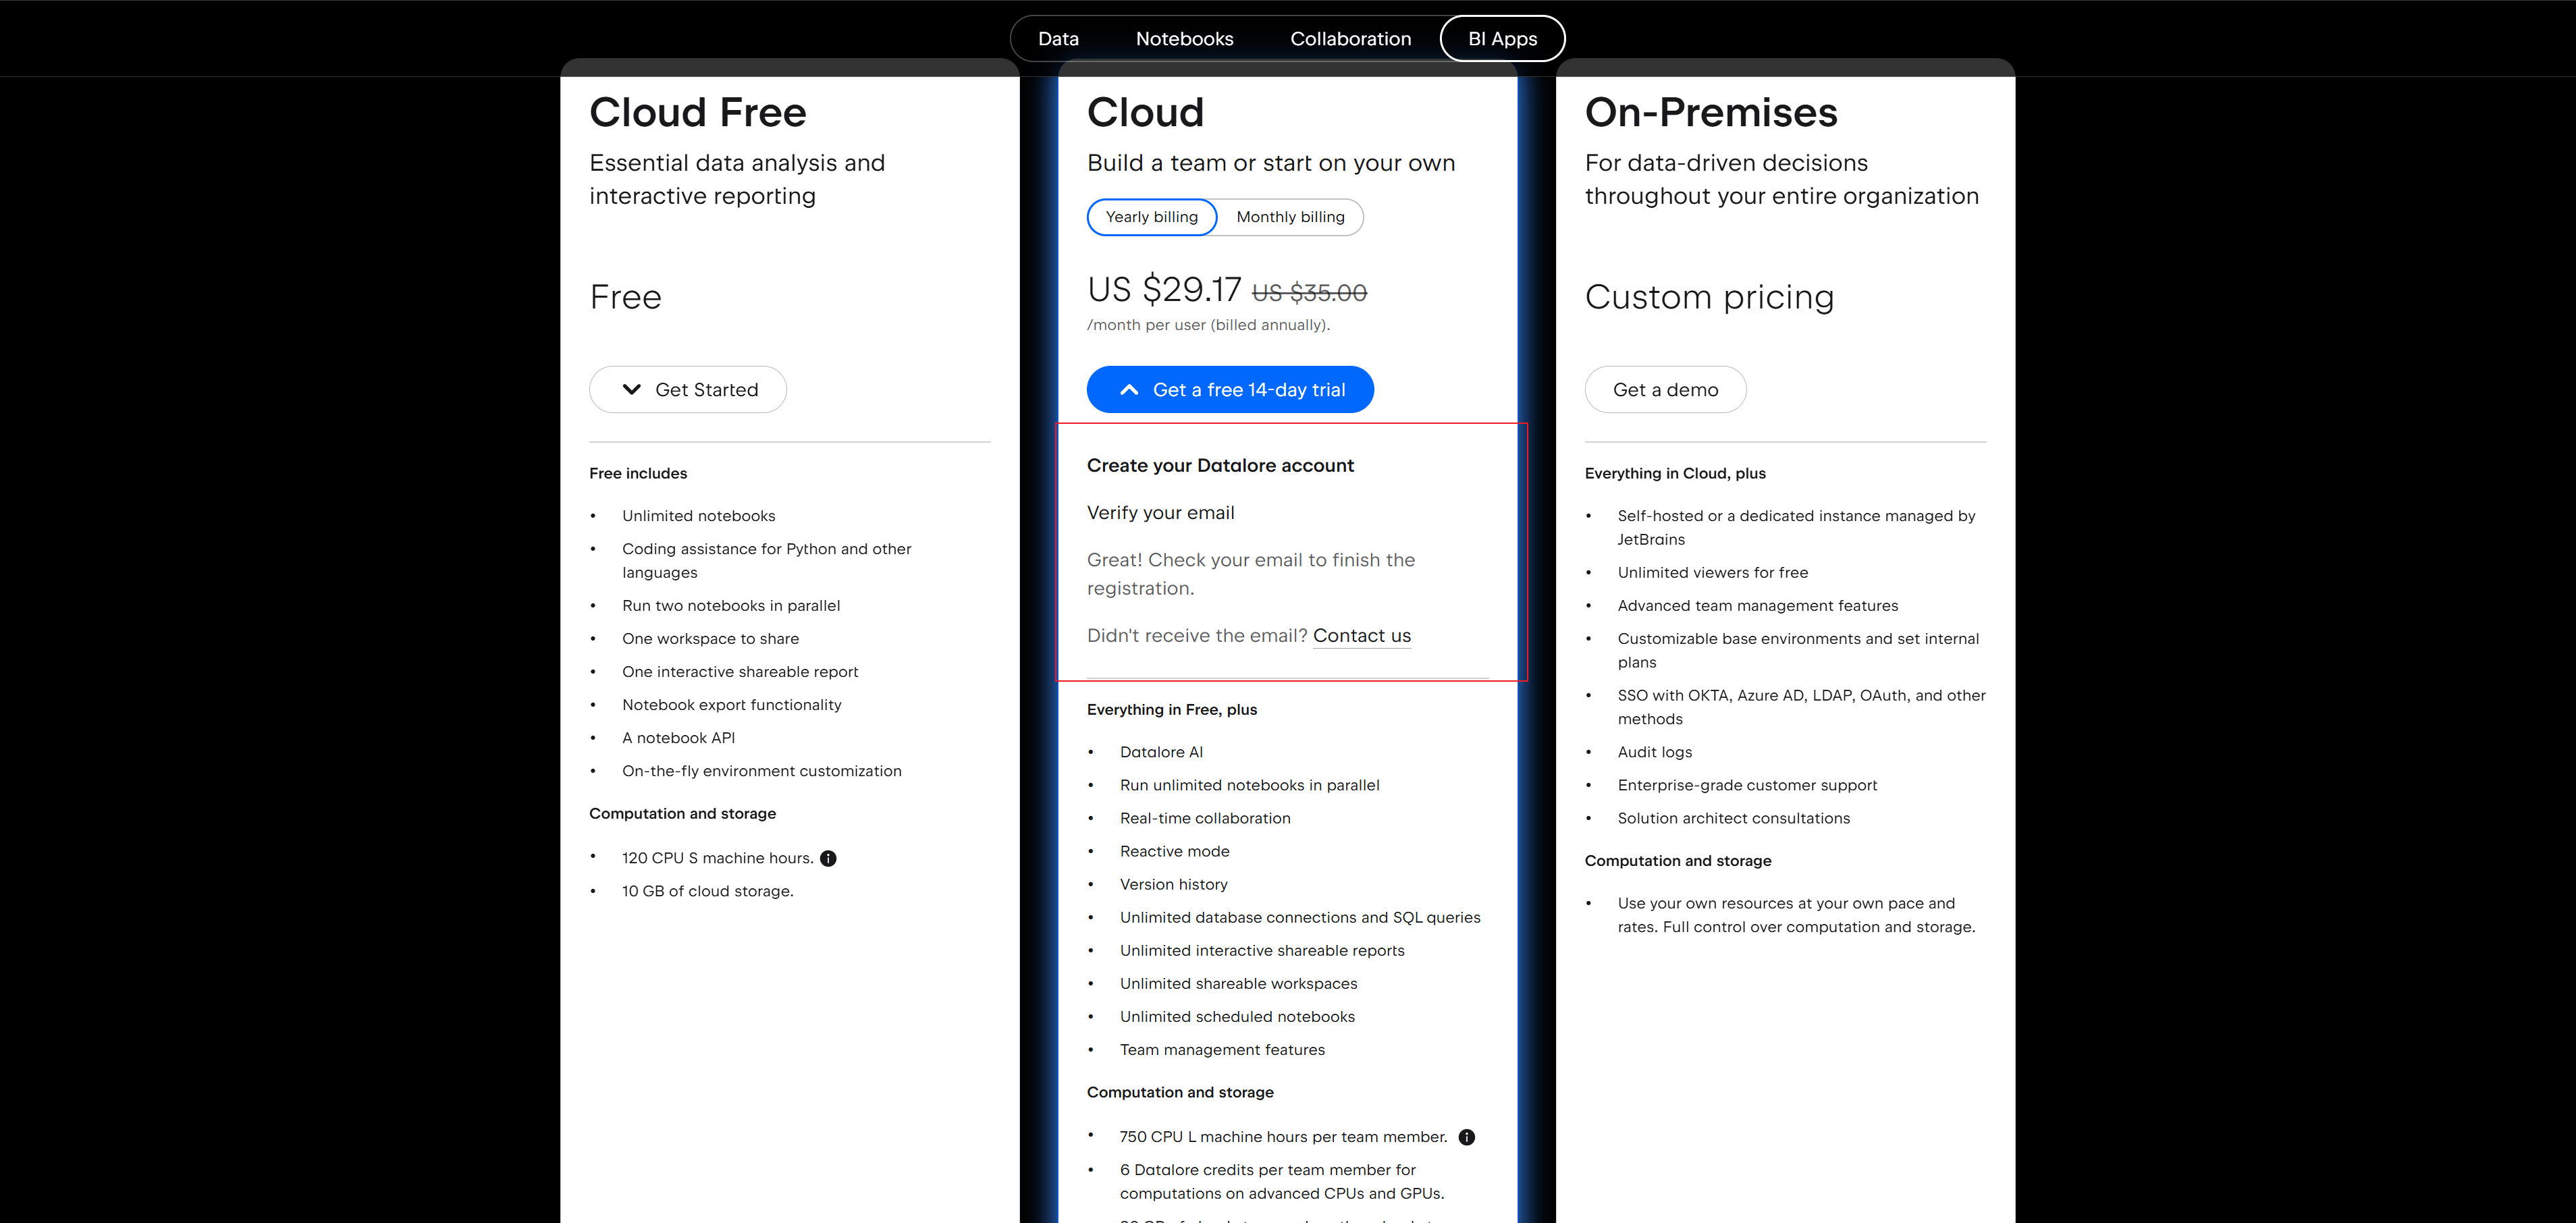Viewport: 2576px width, 1223px height.
Task: Request a demo via Get a demo
Action: (x=1666, y=390)
